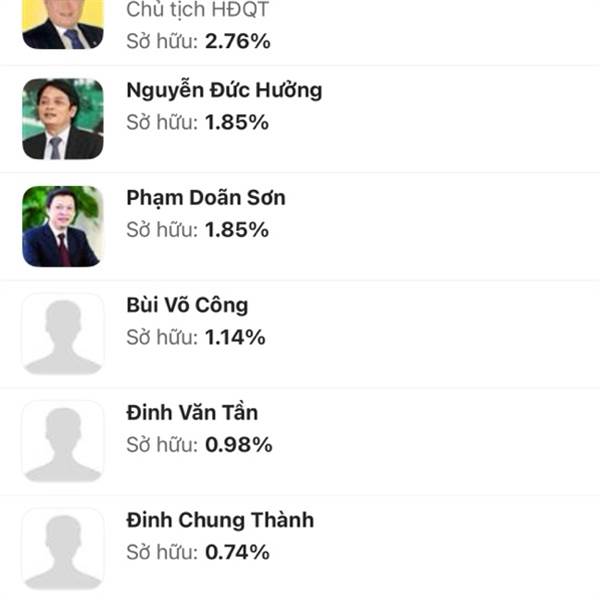This screenshot has width=600, height=600.
Task: Open the Nguyễn Đức Hưởng name link
Action: tap(224, 90)
